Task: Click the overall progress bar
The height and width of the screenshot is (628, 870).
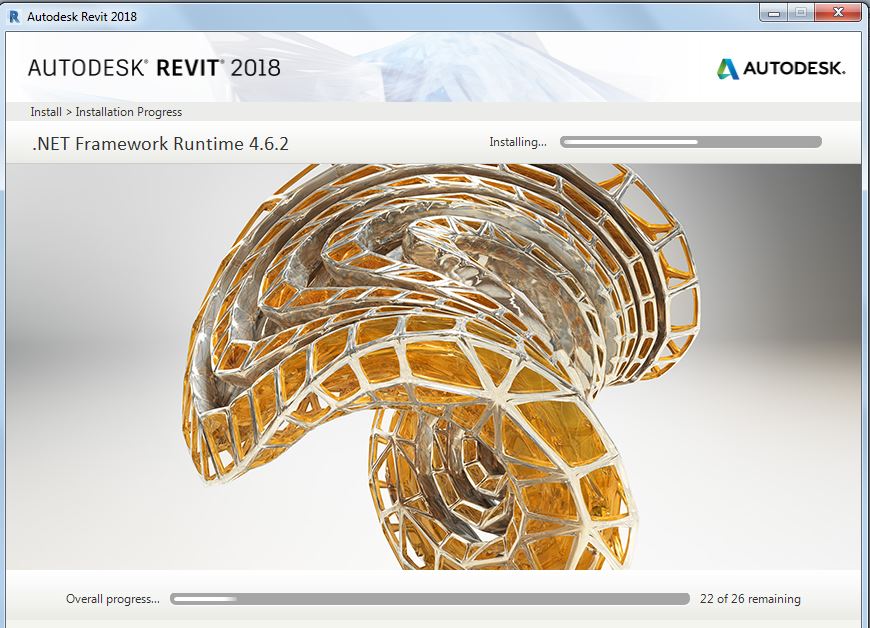Action: click(x=430, y=599)
